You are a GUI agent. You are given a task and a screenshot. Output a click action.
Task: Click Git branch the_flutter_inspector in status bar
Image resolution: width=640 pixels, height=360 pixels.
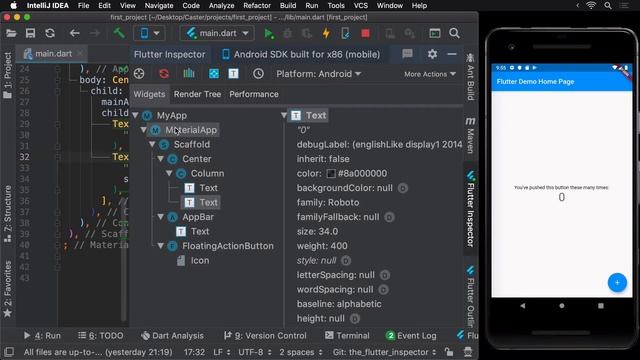pyautogui.click(x=384, y=352)
